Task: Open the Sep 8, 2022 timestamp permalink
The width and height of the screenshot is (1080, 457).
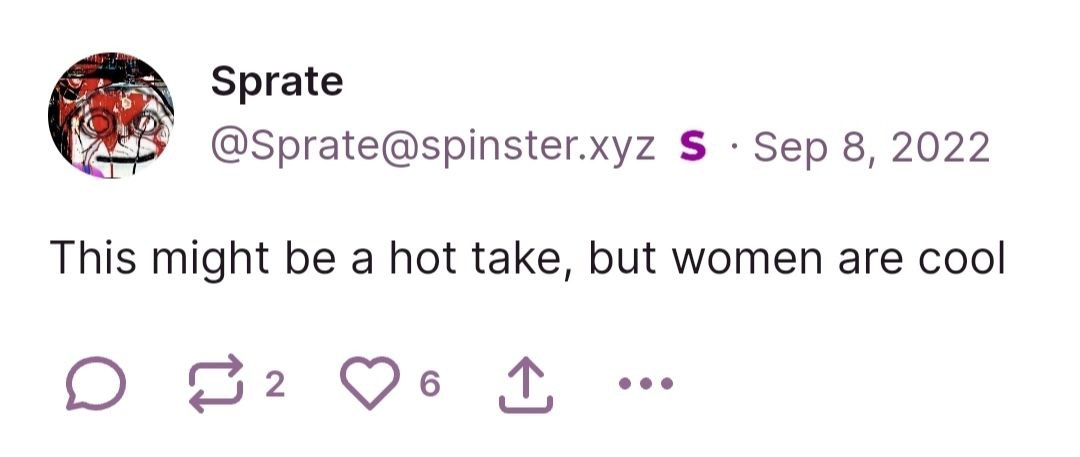Action: [871, 147]
